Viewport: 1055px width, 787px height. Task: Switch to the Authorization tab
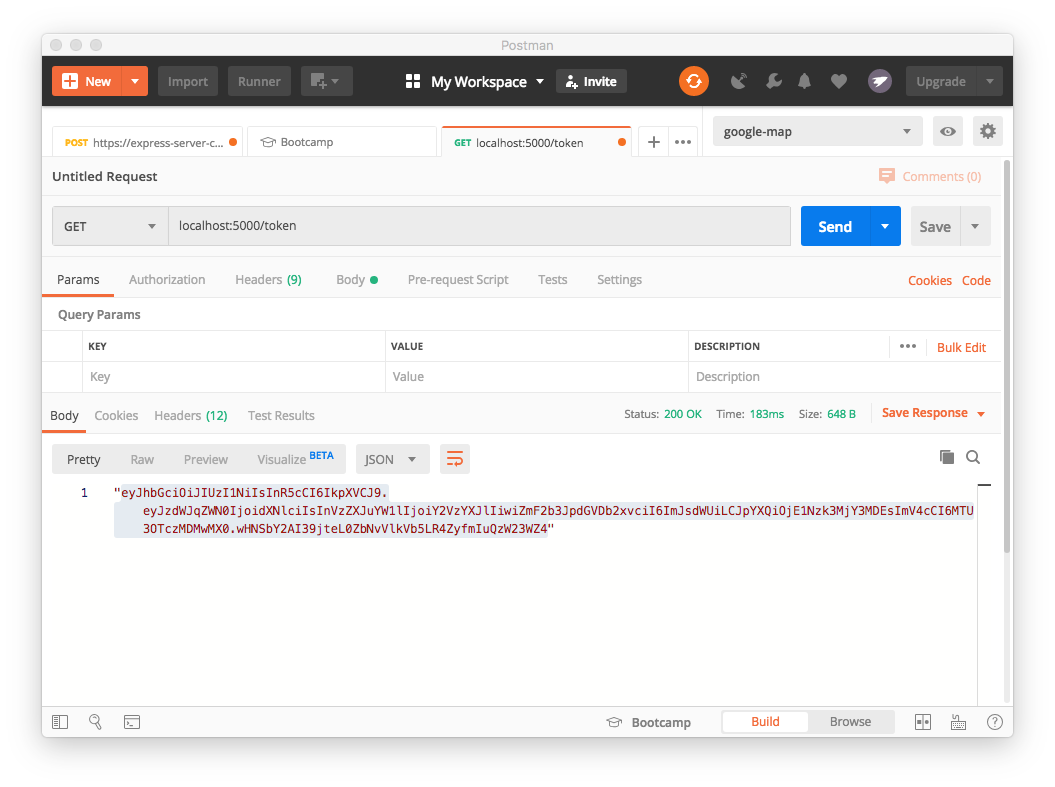pos(167,279)
